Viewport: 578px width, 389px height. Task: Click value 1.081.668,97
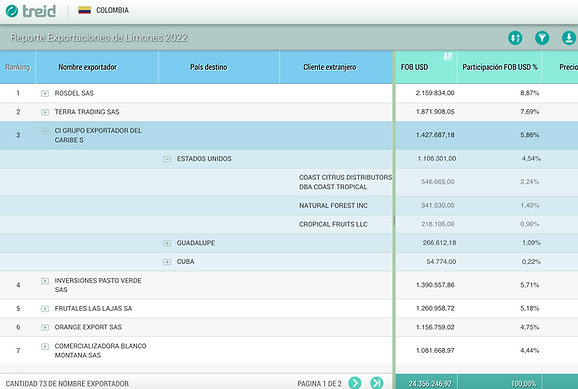coord(435,350)
